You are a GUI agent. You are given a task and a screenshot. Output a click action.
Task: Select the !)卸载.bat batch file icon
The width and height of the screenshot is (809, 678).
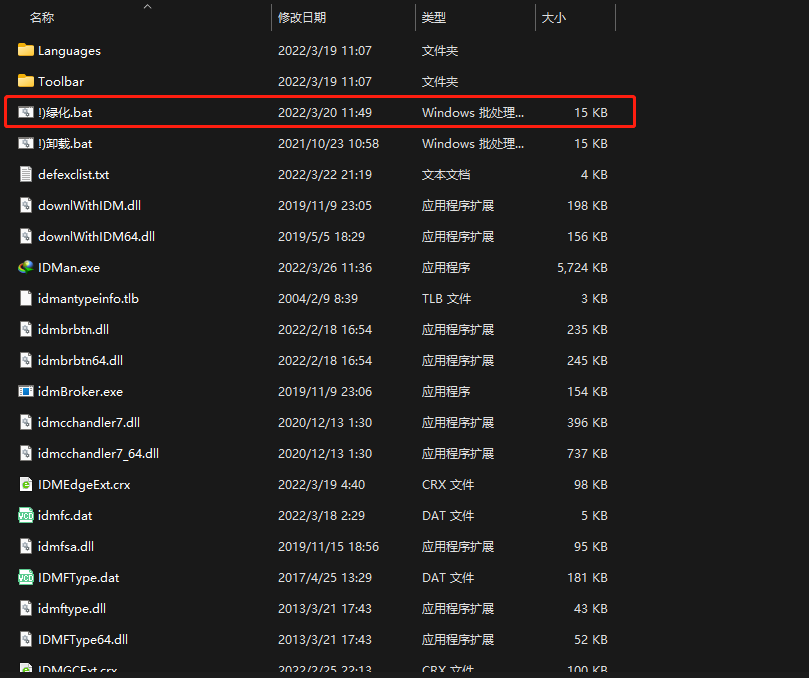[x=26, y=143]
